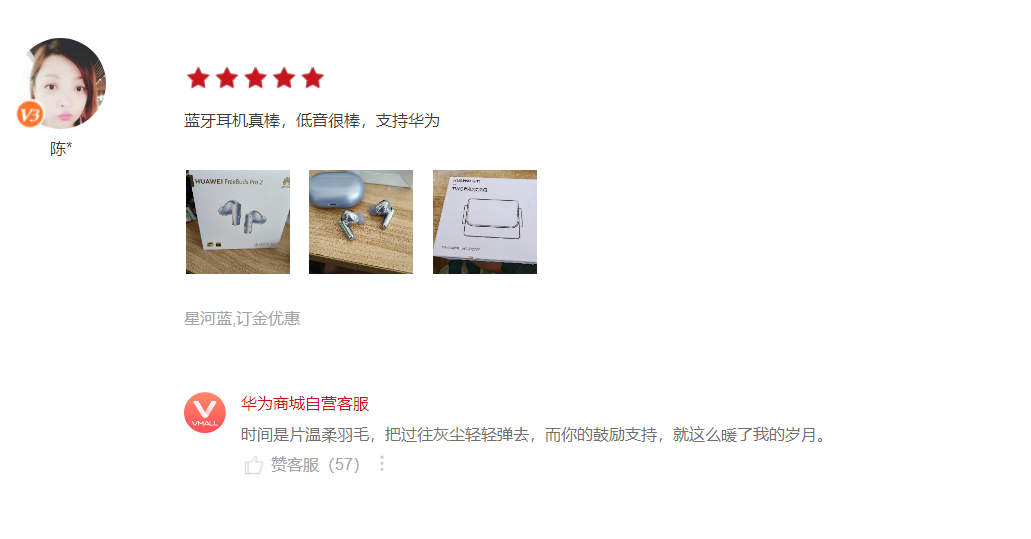Click the 星河蓝,订金优惠 product variant text
The height and width of the screenshot is (539, 1031).
click(242, 319)
